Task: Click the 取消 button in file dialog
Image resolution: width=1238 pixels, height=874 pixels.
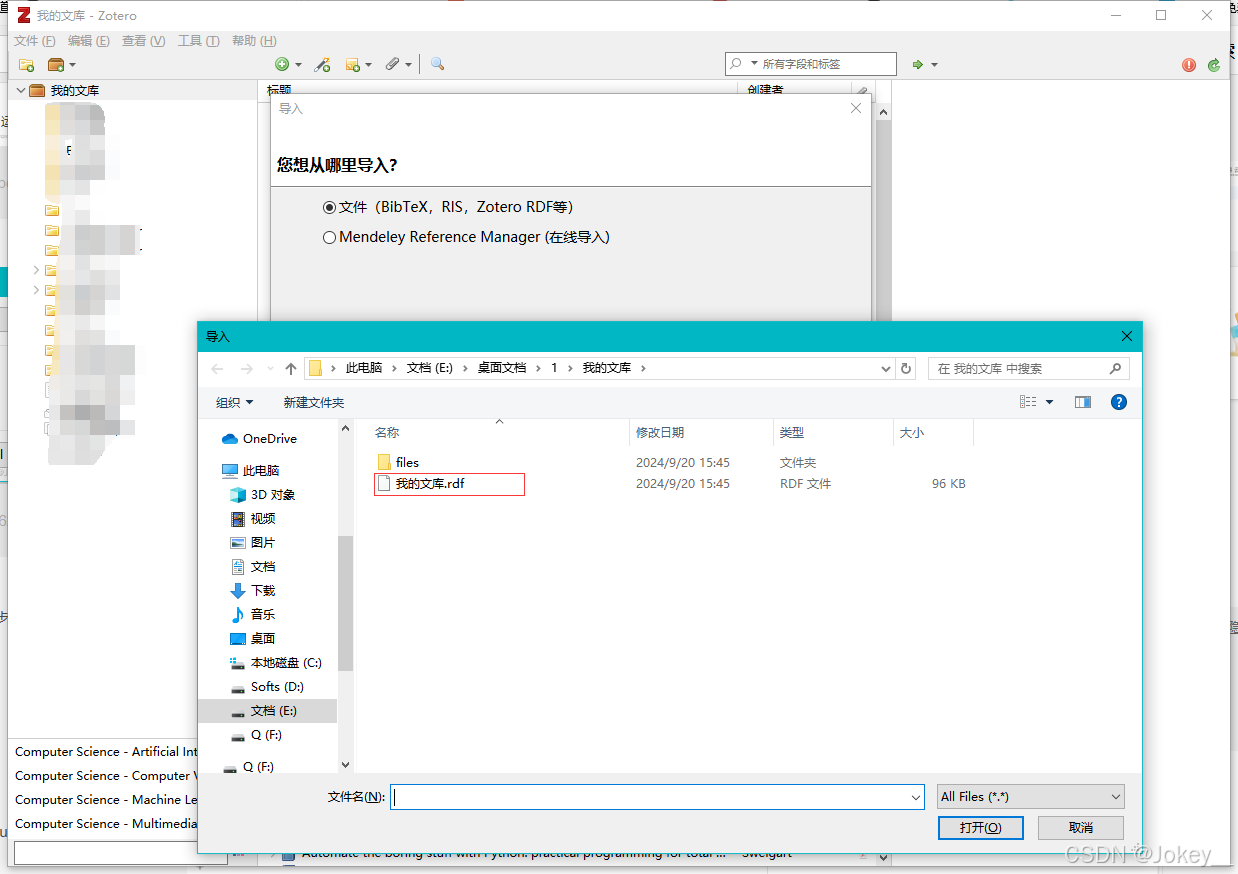Action: tap(1080, 828)
